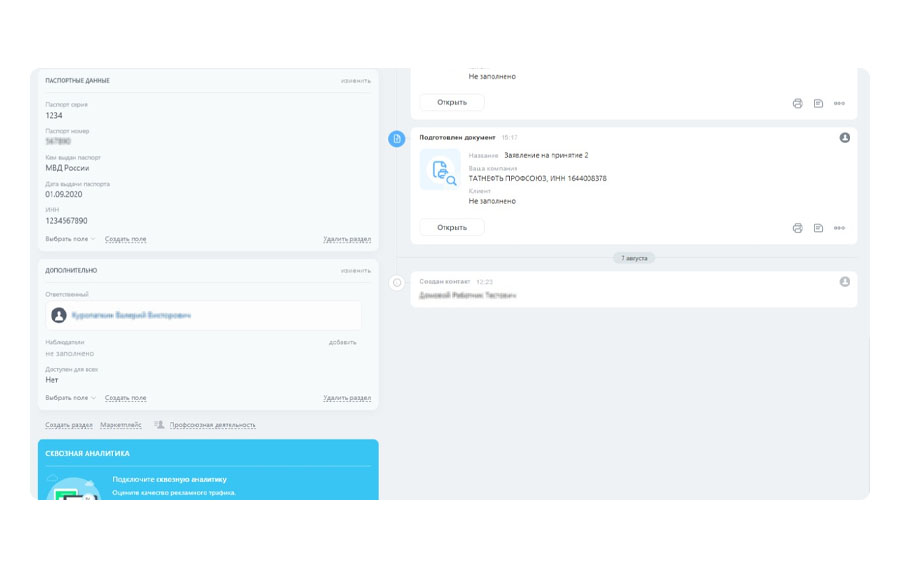Viewport: 900px width, 563px height.
Task: Click the 'Создан контакт' info timeline marker
Action: pos(397,282)
